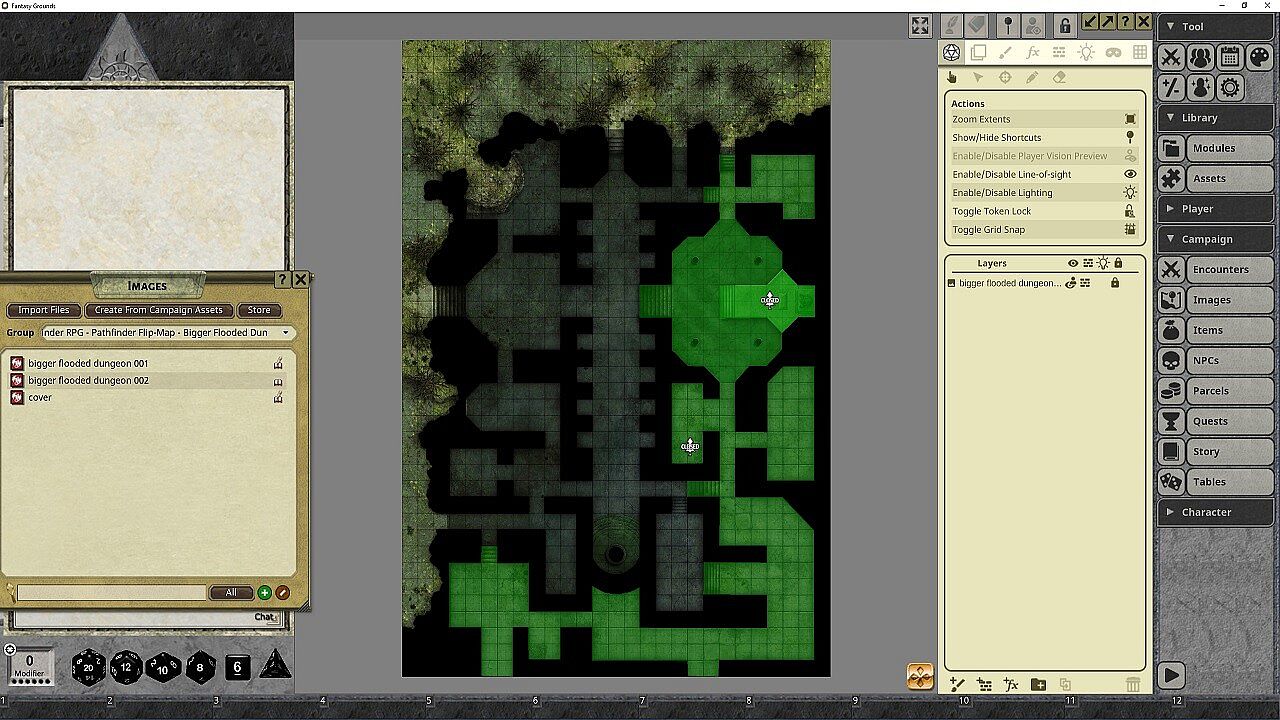The width and height of the screenshot is (1280, 720).
Task: Open the mask tab in image panel
Action: pyautogui.click(x=1113, y=52)
